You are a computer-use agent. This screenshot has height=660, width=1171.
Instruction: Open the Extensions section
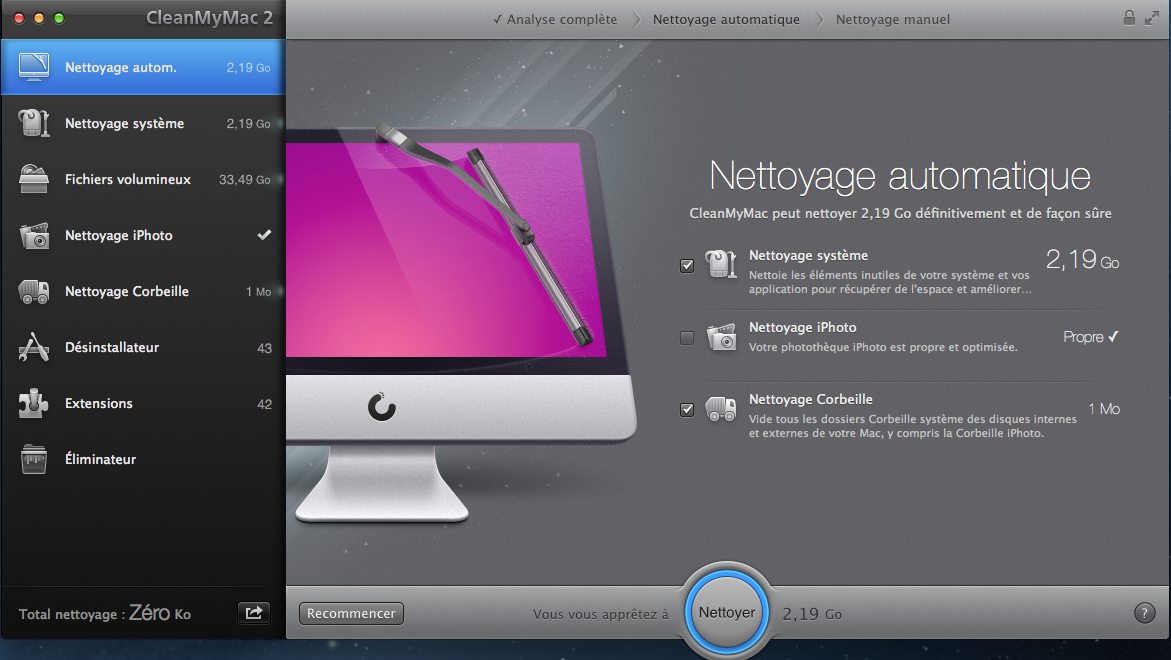pyautogui.click(x=143, y=403)
